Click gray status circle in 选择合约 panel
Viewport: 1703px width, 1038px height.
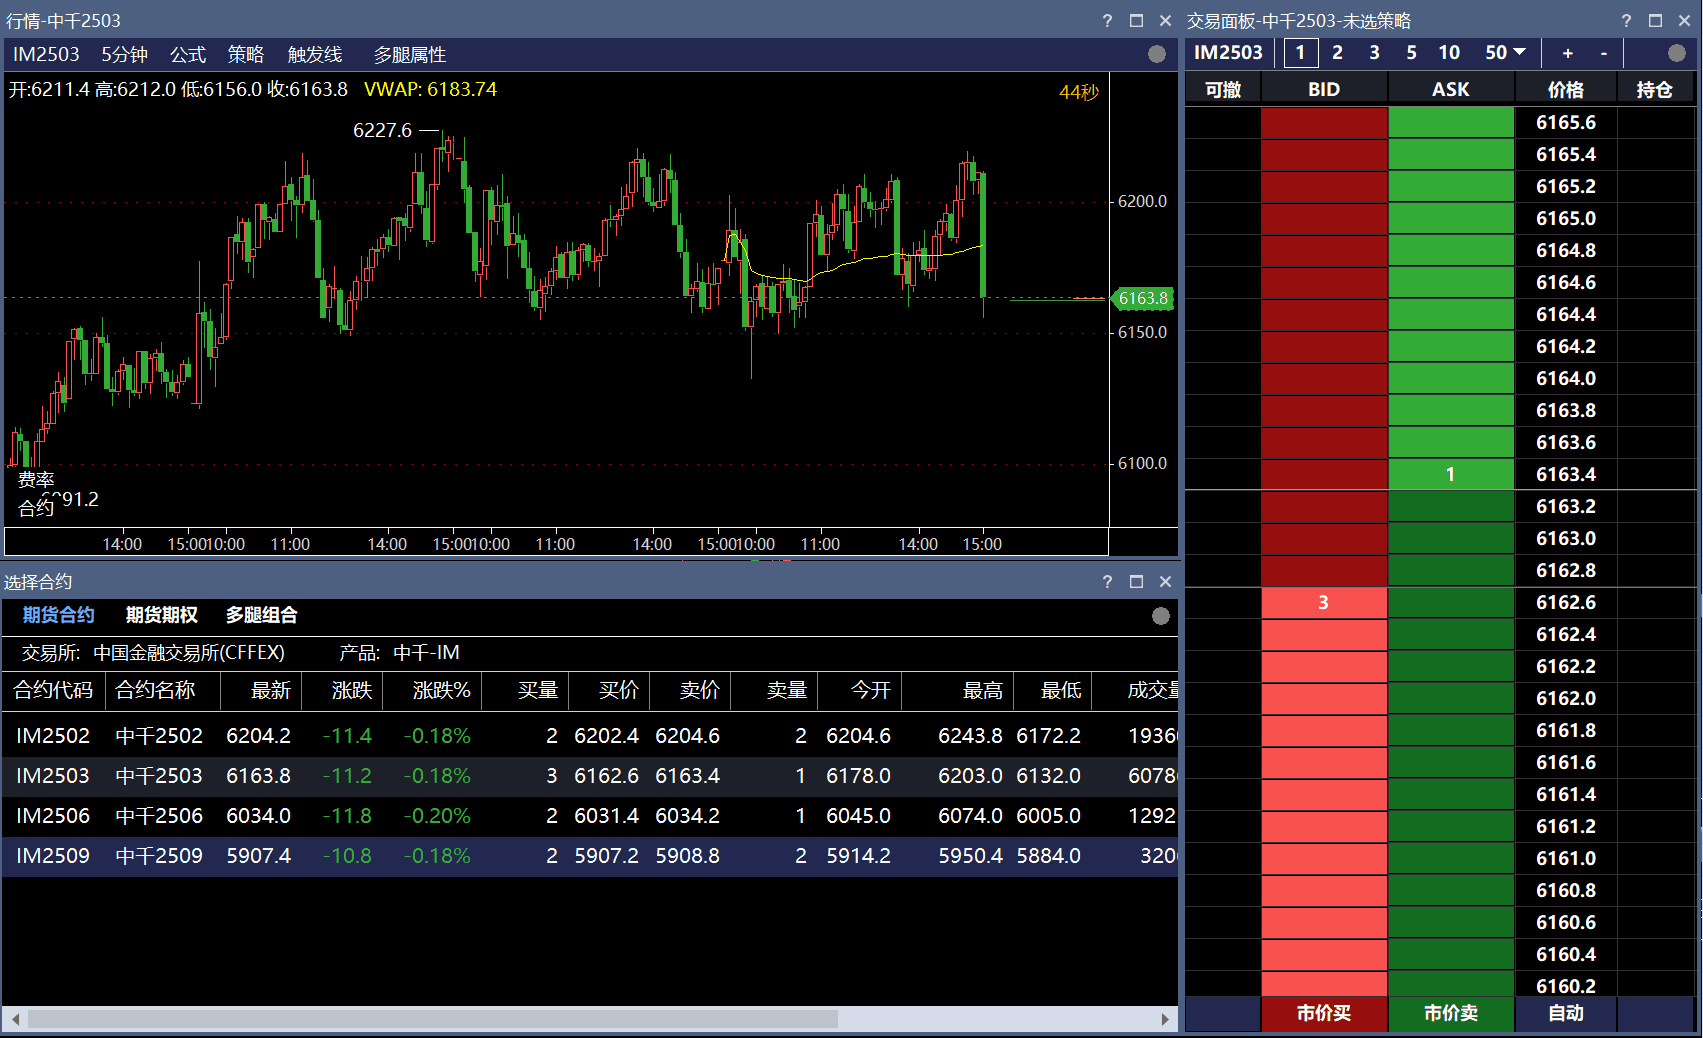point(1160,616)
